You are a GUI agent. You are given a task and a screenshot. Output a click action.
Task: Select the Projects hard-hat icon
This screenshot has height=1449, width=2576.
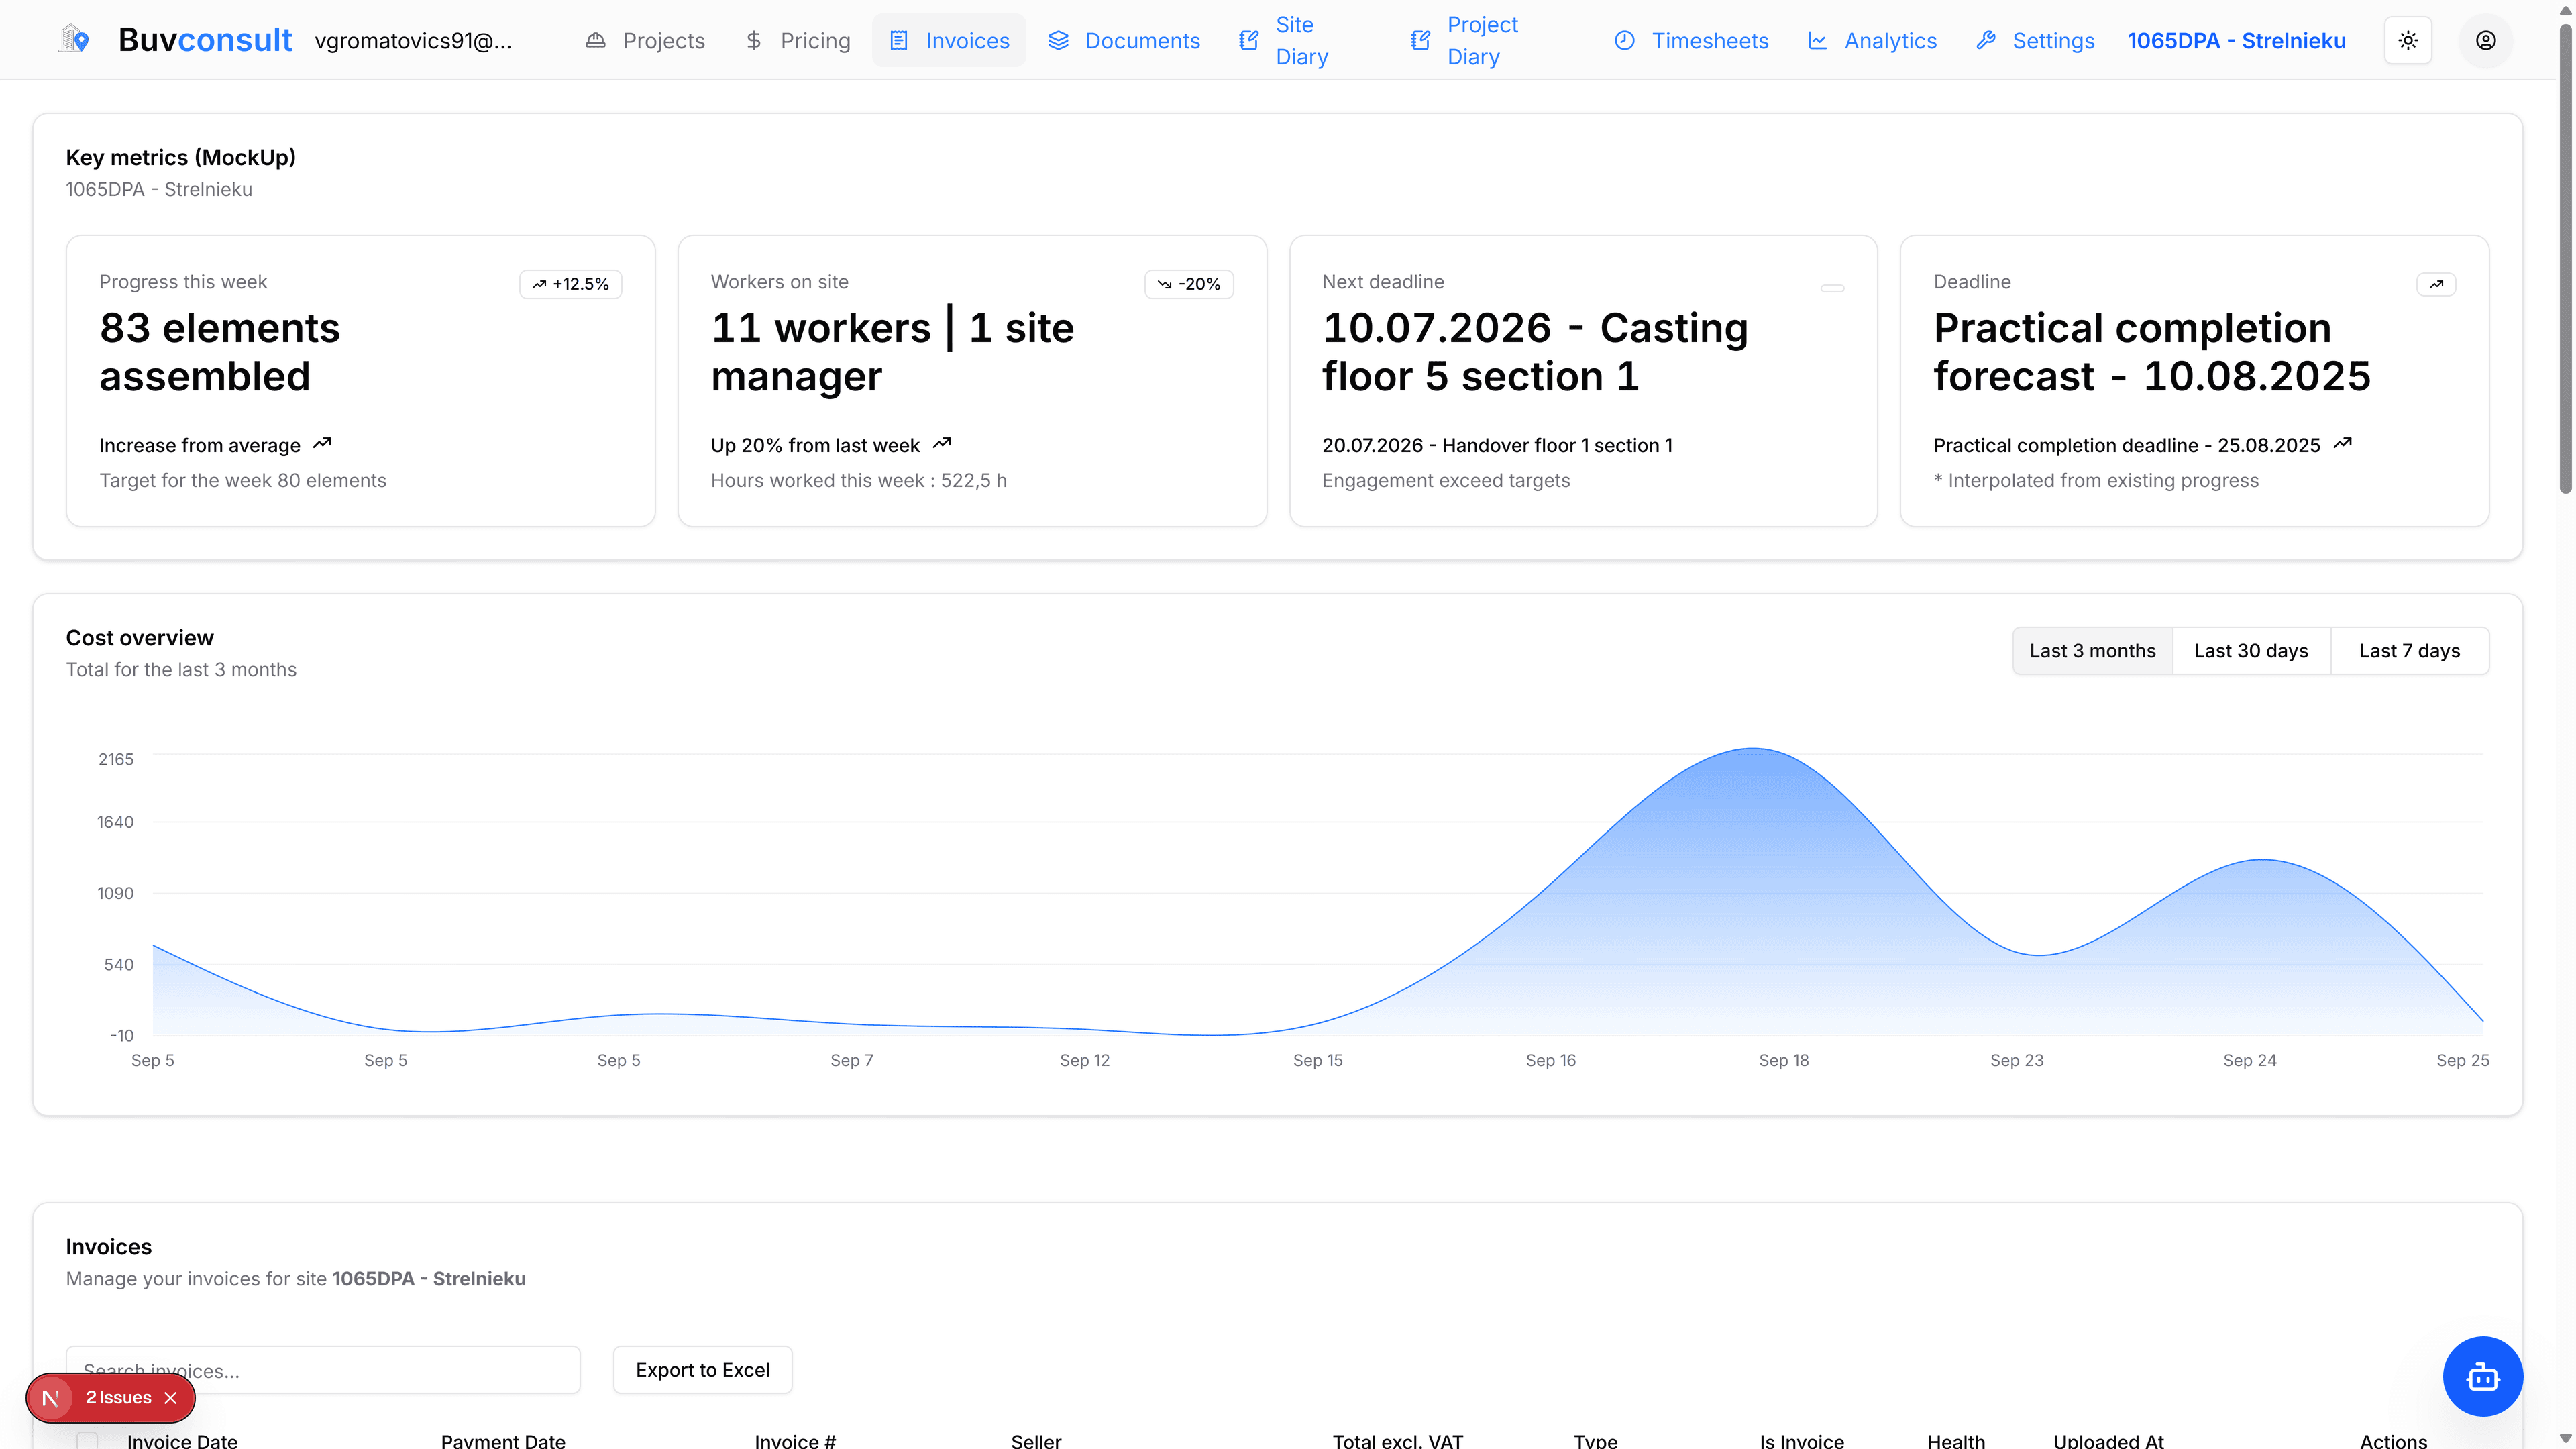(597, 40)
